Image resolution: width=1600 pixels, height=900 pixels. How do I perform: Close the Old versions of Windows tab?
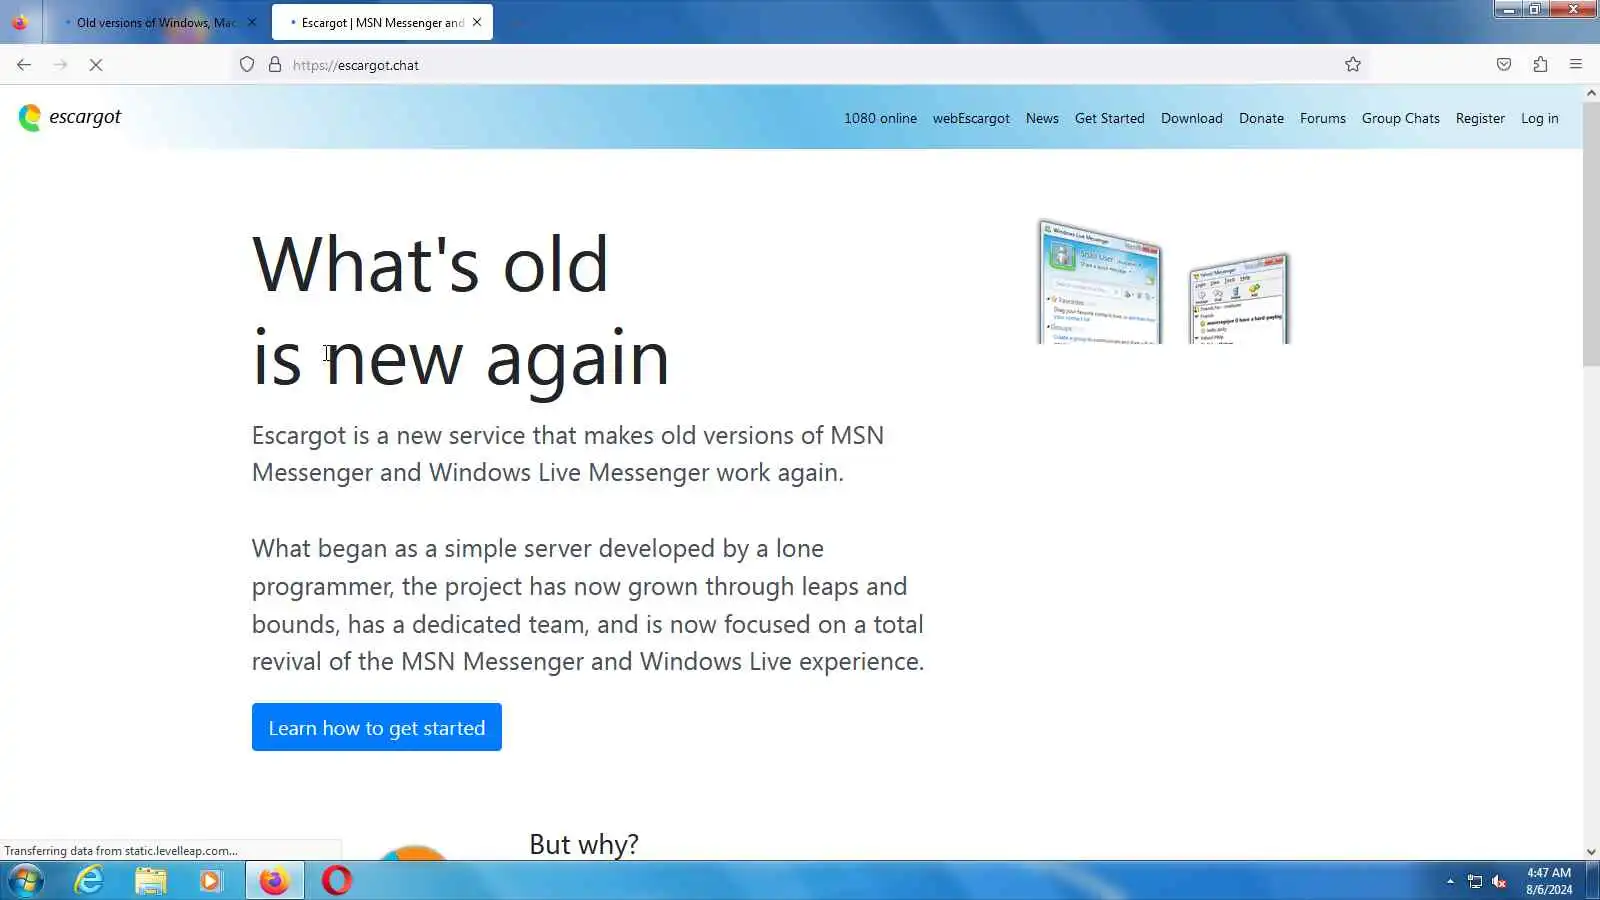[251, 22]
